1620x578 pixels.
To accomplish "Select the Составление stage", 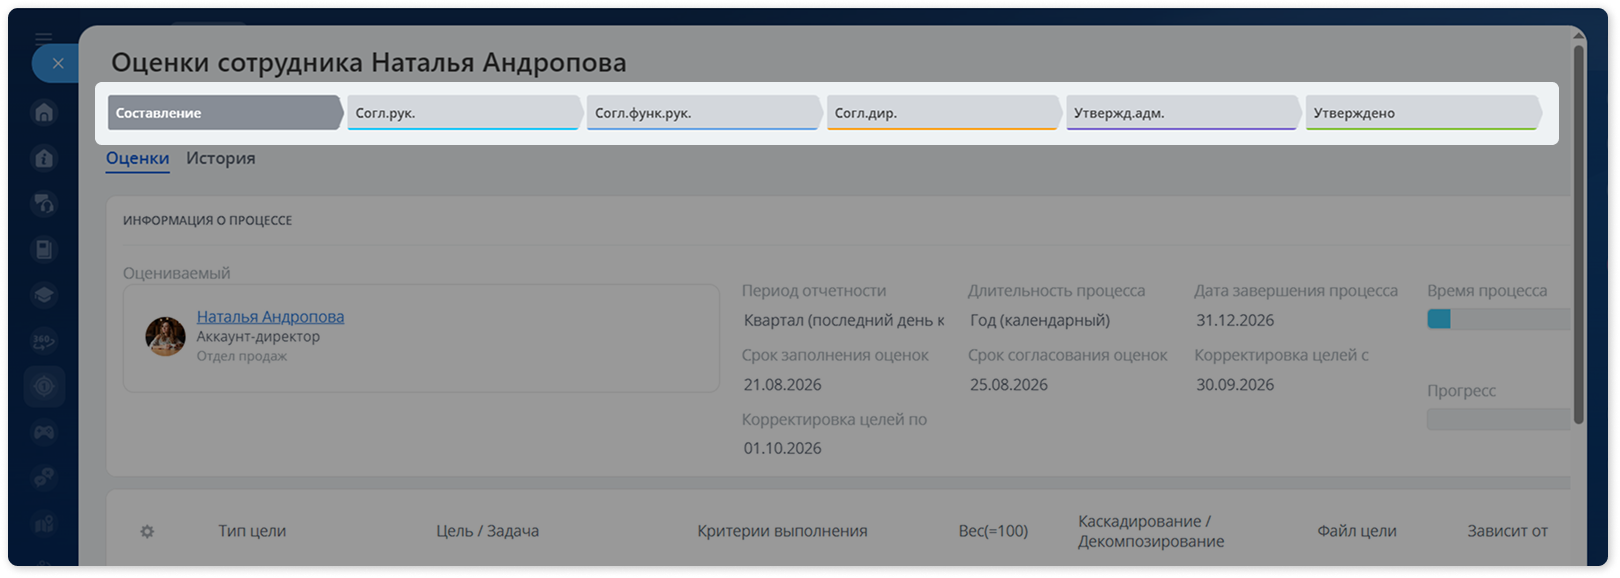I will pos(226,113).
